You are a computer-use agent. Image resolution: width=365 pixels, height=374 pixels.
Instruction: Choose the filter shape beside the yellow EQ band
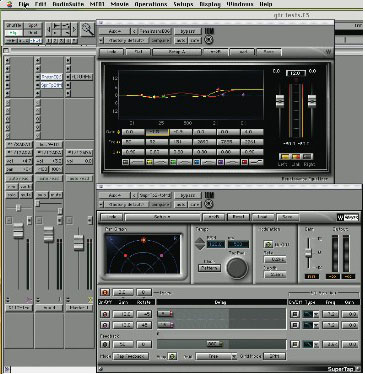[161, 162]
